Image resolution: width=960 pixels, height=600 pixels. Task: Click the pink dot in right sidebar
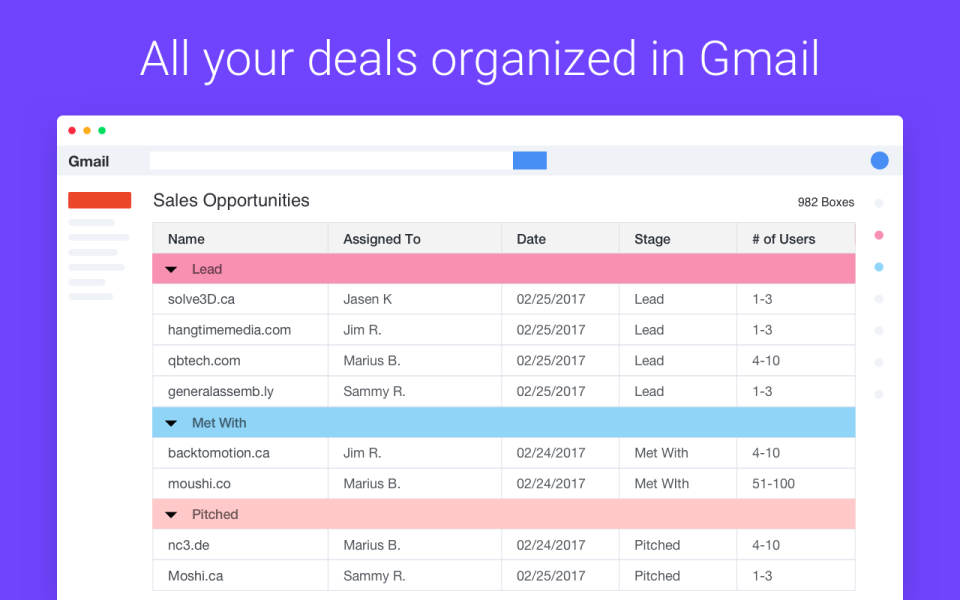(x=879, y=235)
